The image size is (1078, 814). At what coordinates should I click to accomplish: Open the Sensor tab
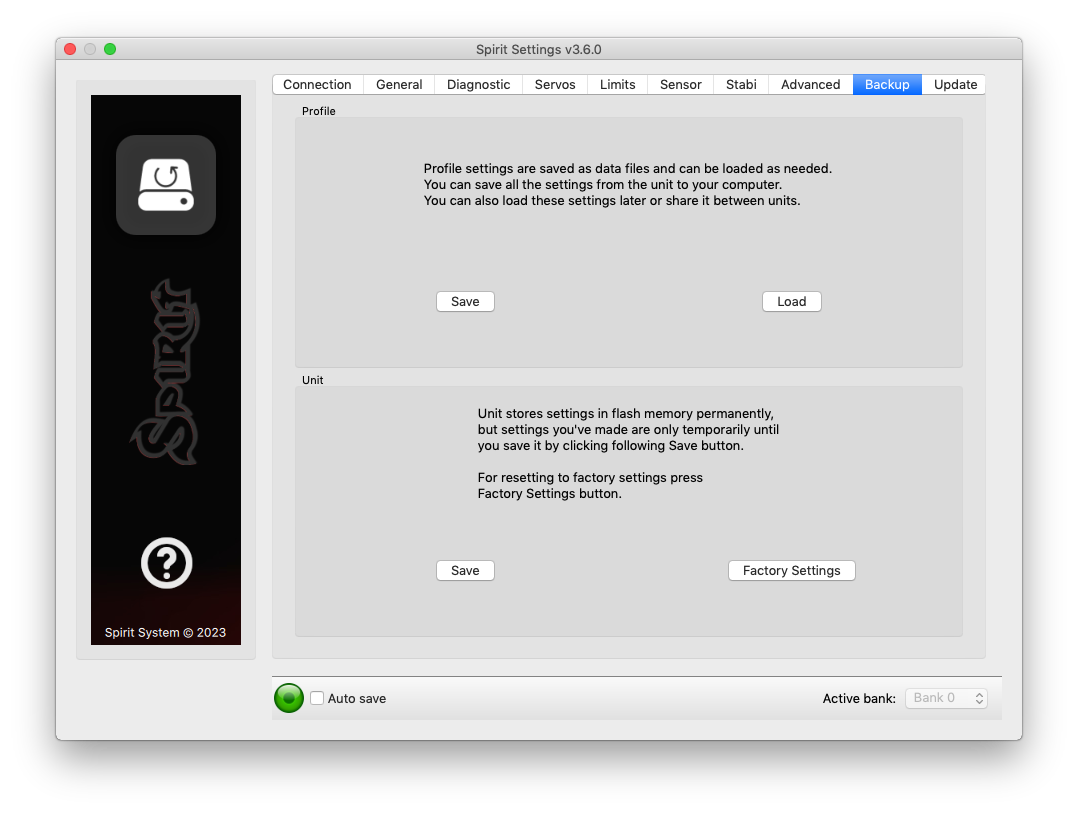tap(680, 85)
